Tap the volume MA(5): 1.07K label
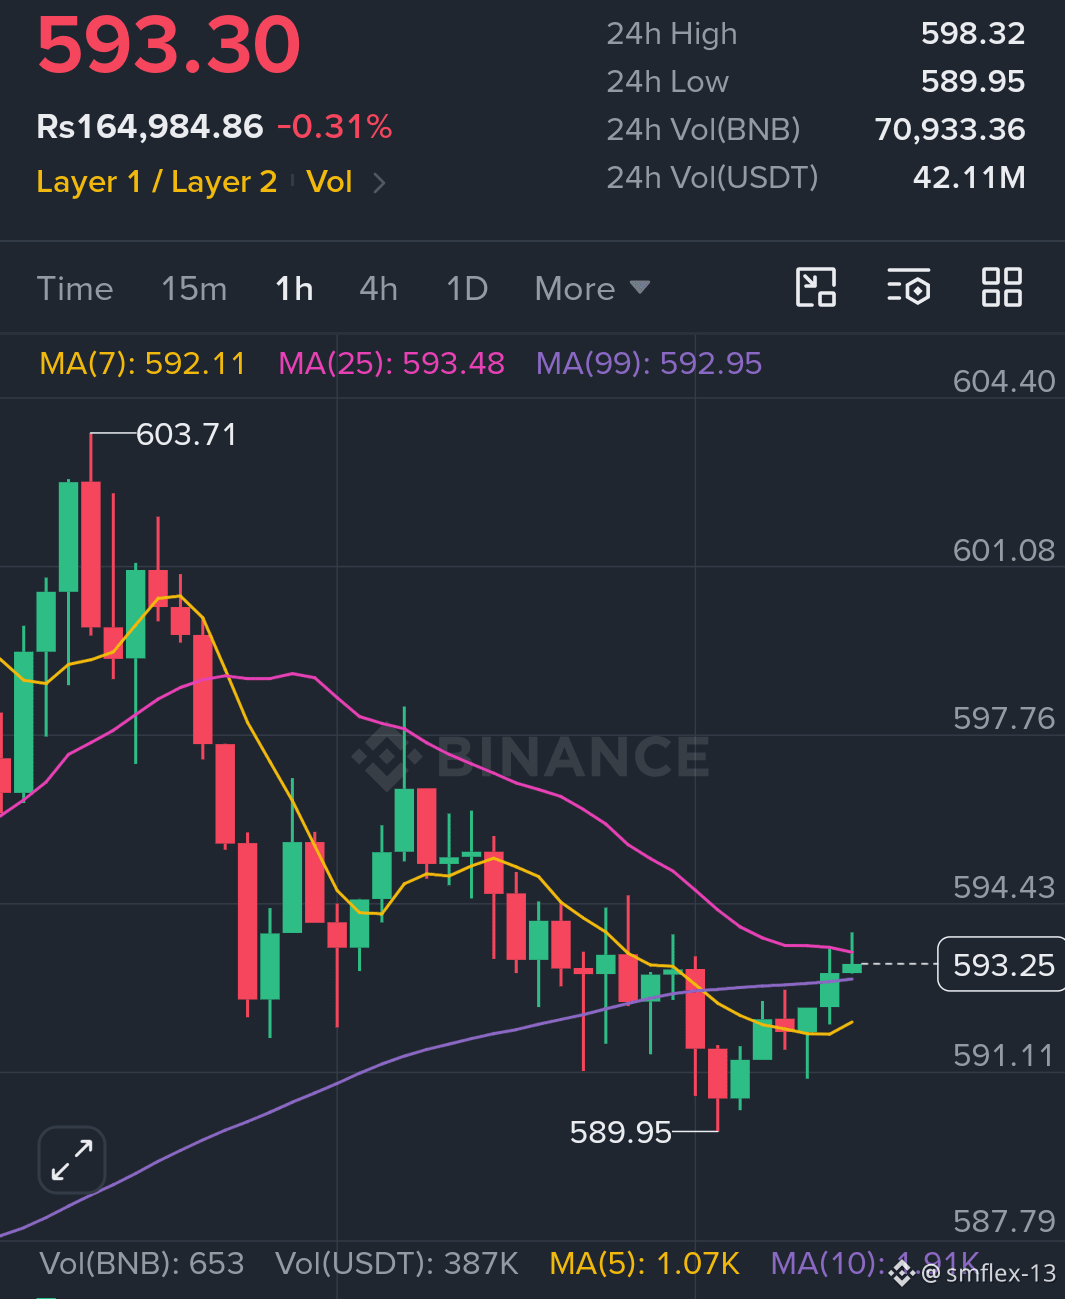 [x=645, y=1264]
